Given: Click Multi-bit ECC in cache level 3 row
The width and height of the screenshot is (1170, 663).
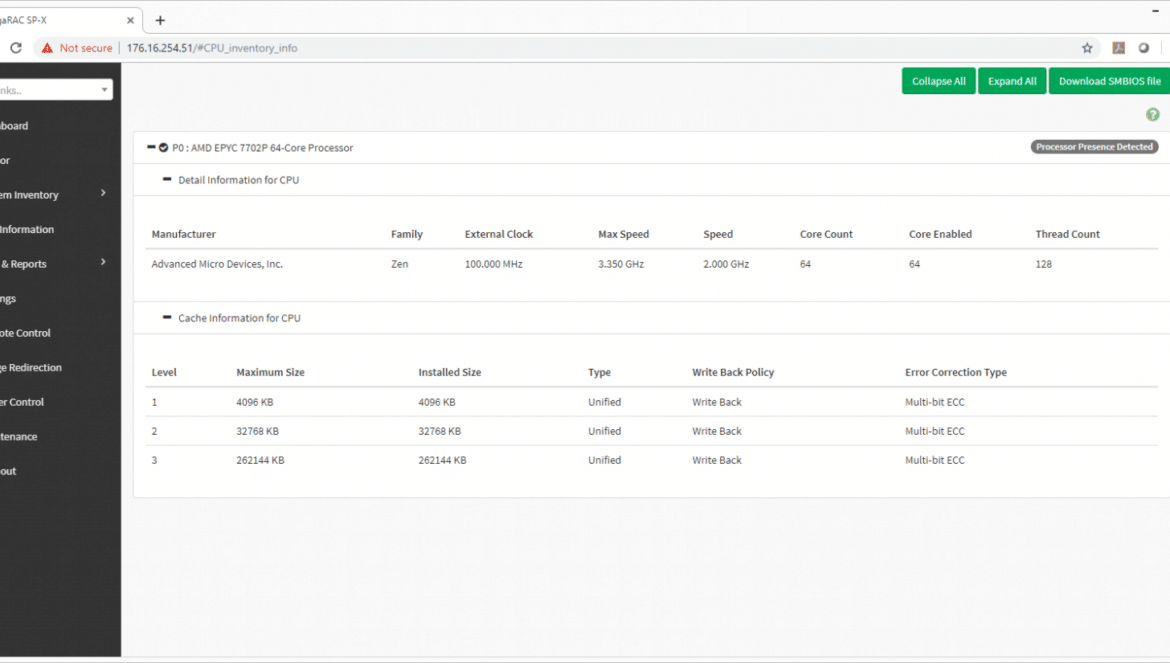Looking at the screenshot, I should 935,460.
